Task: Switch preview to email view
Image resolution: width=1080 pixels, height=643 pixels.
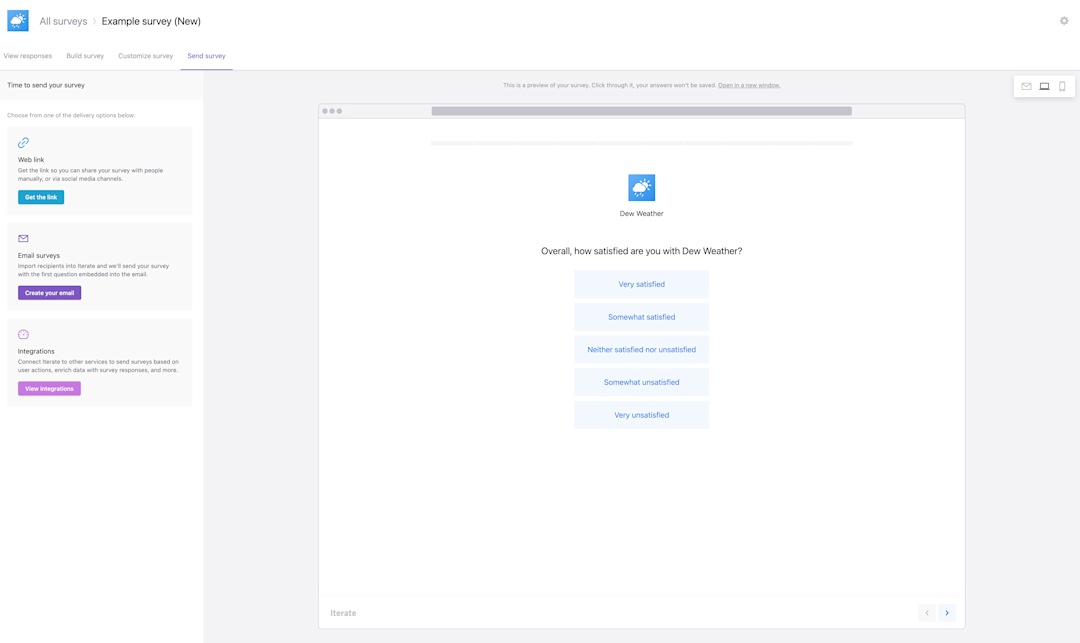Action: 1026,86
